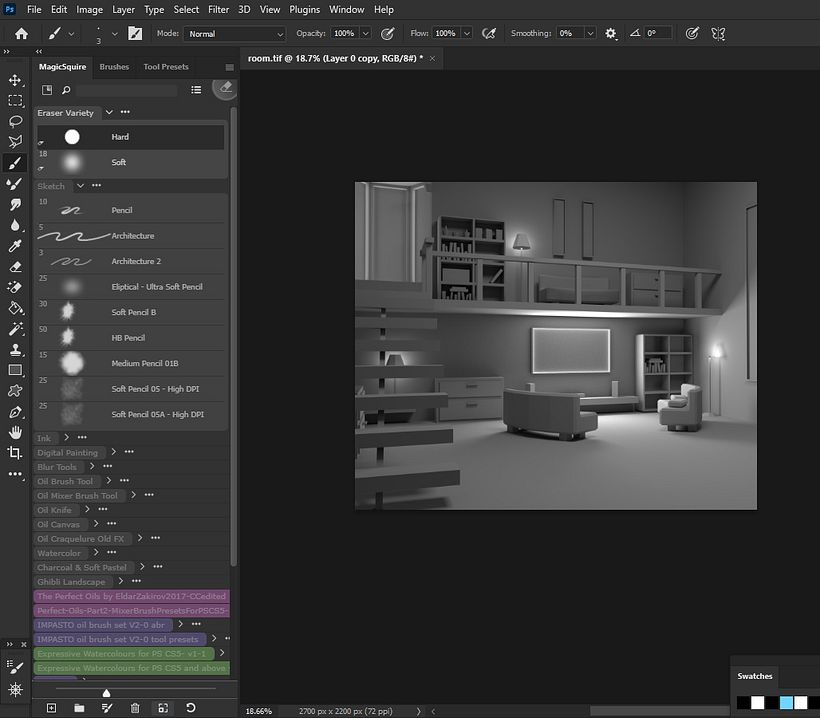Click the symmetry butterfly icon
Image resolution: width=820 pixels, height=718 pixels.
(718, 33)
